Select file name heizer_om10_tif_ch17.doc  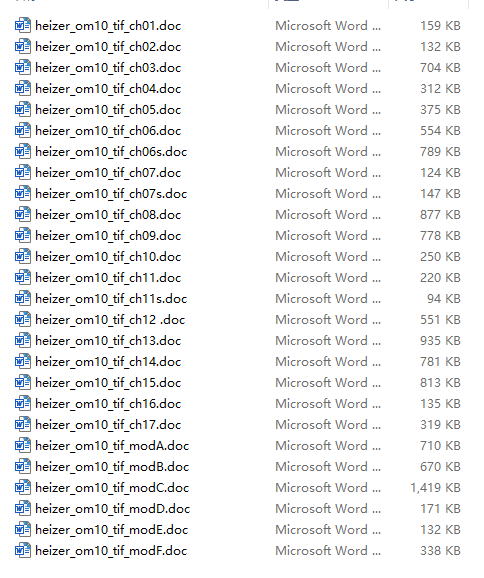point(108,425)
